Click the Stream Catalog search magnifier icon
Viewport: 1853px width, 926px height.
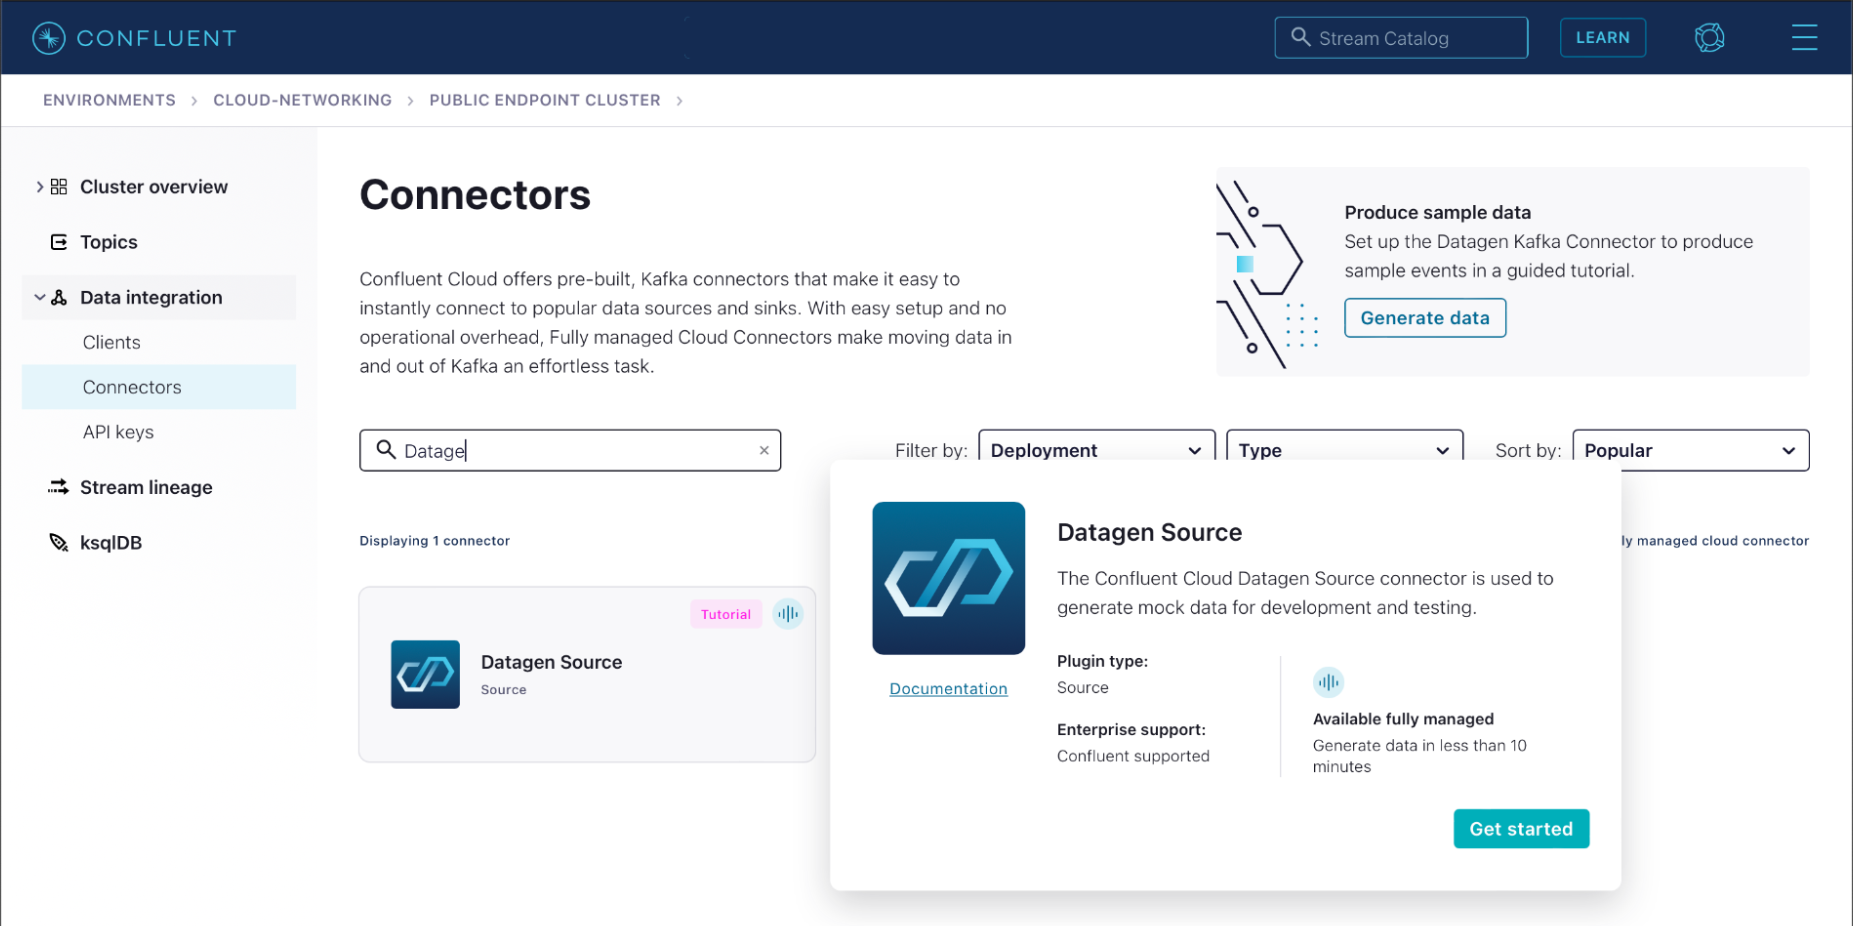tap(1300, 37)
